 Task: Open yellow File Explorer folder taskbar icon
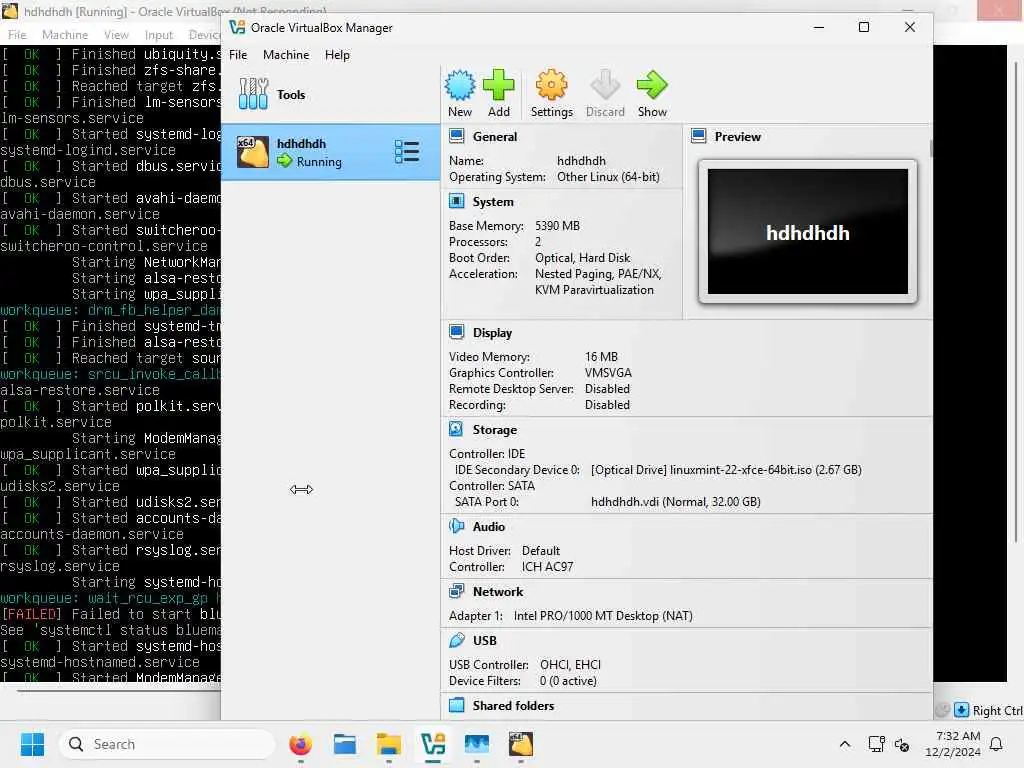(x=389, y=744)
